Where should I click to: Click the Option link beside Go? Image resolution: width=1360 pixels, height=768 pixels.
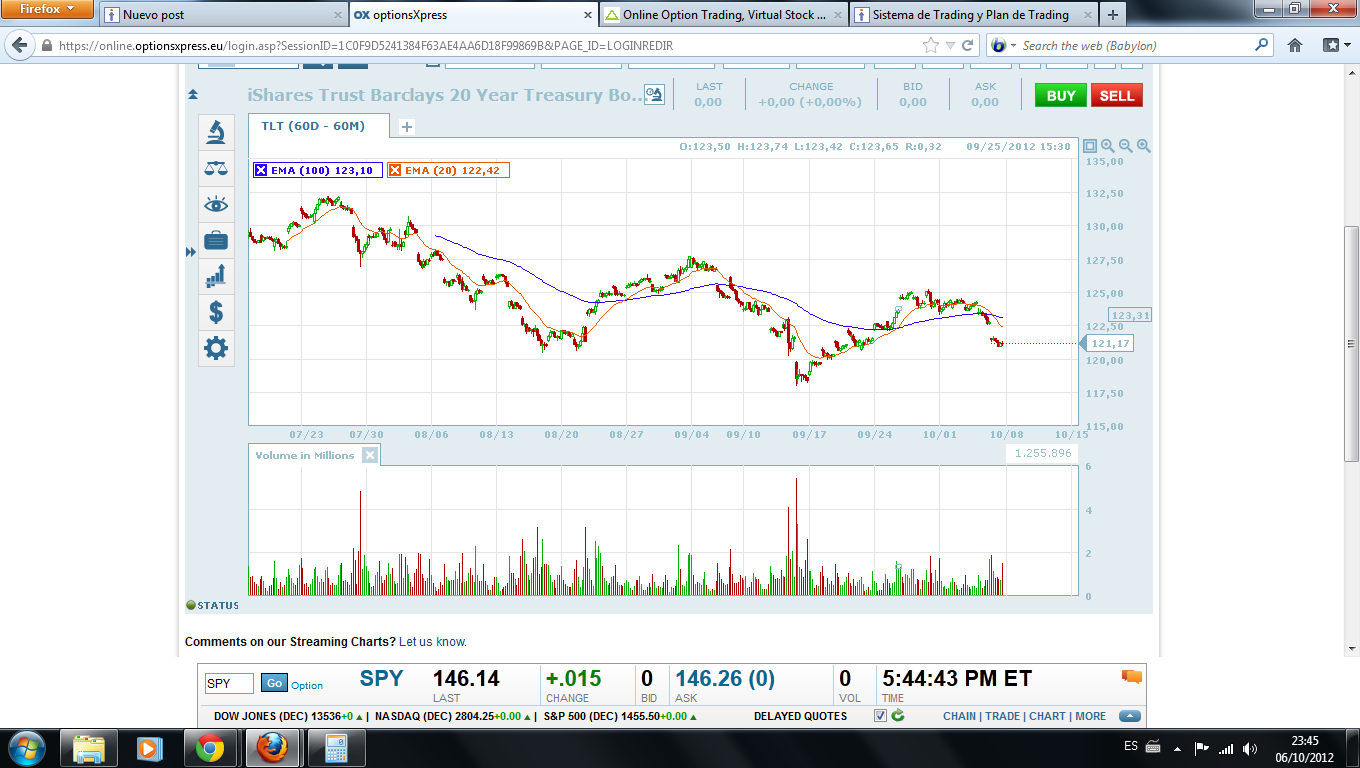pos(307,685)
